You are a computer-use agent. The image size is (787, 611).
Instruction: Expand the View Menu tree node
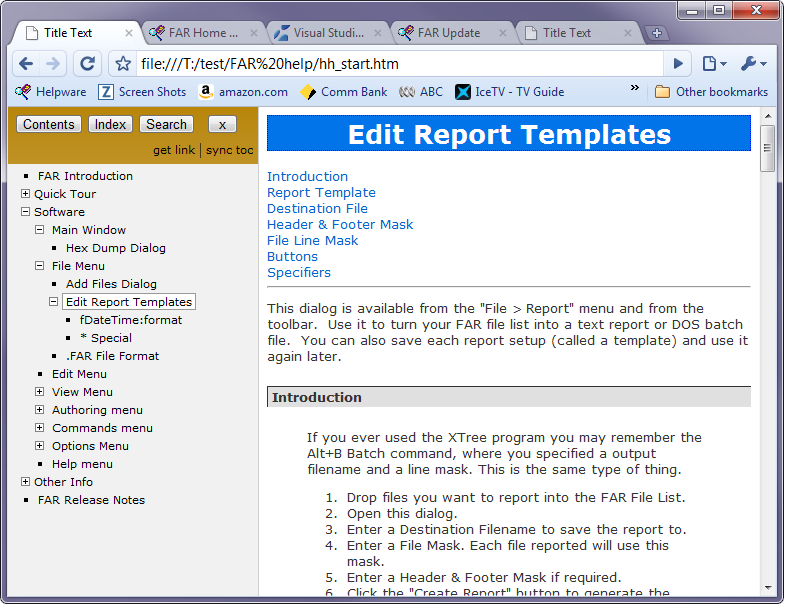pos(40,392)
